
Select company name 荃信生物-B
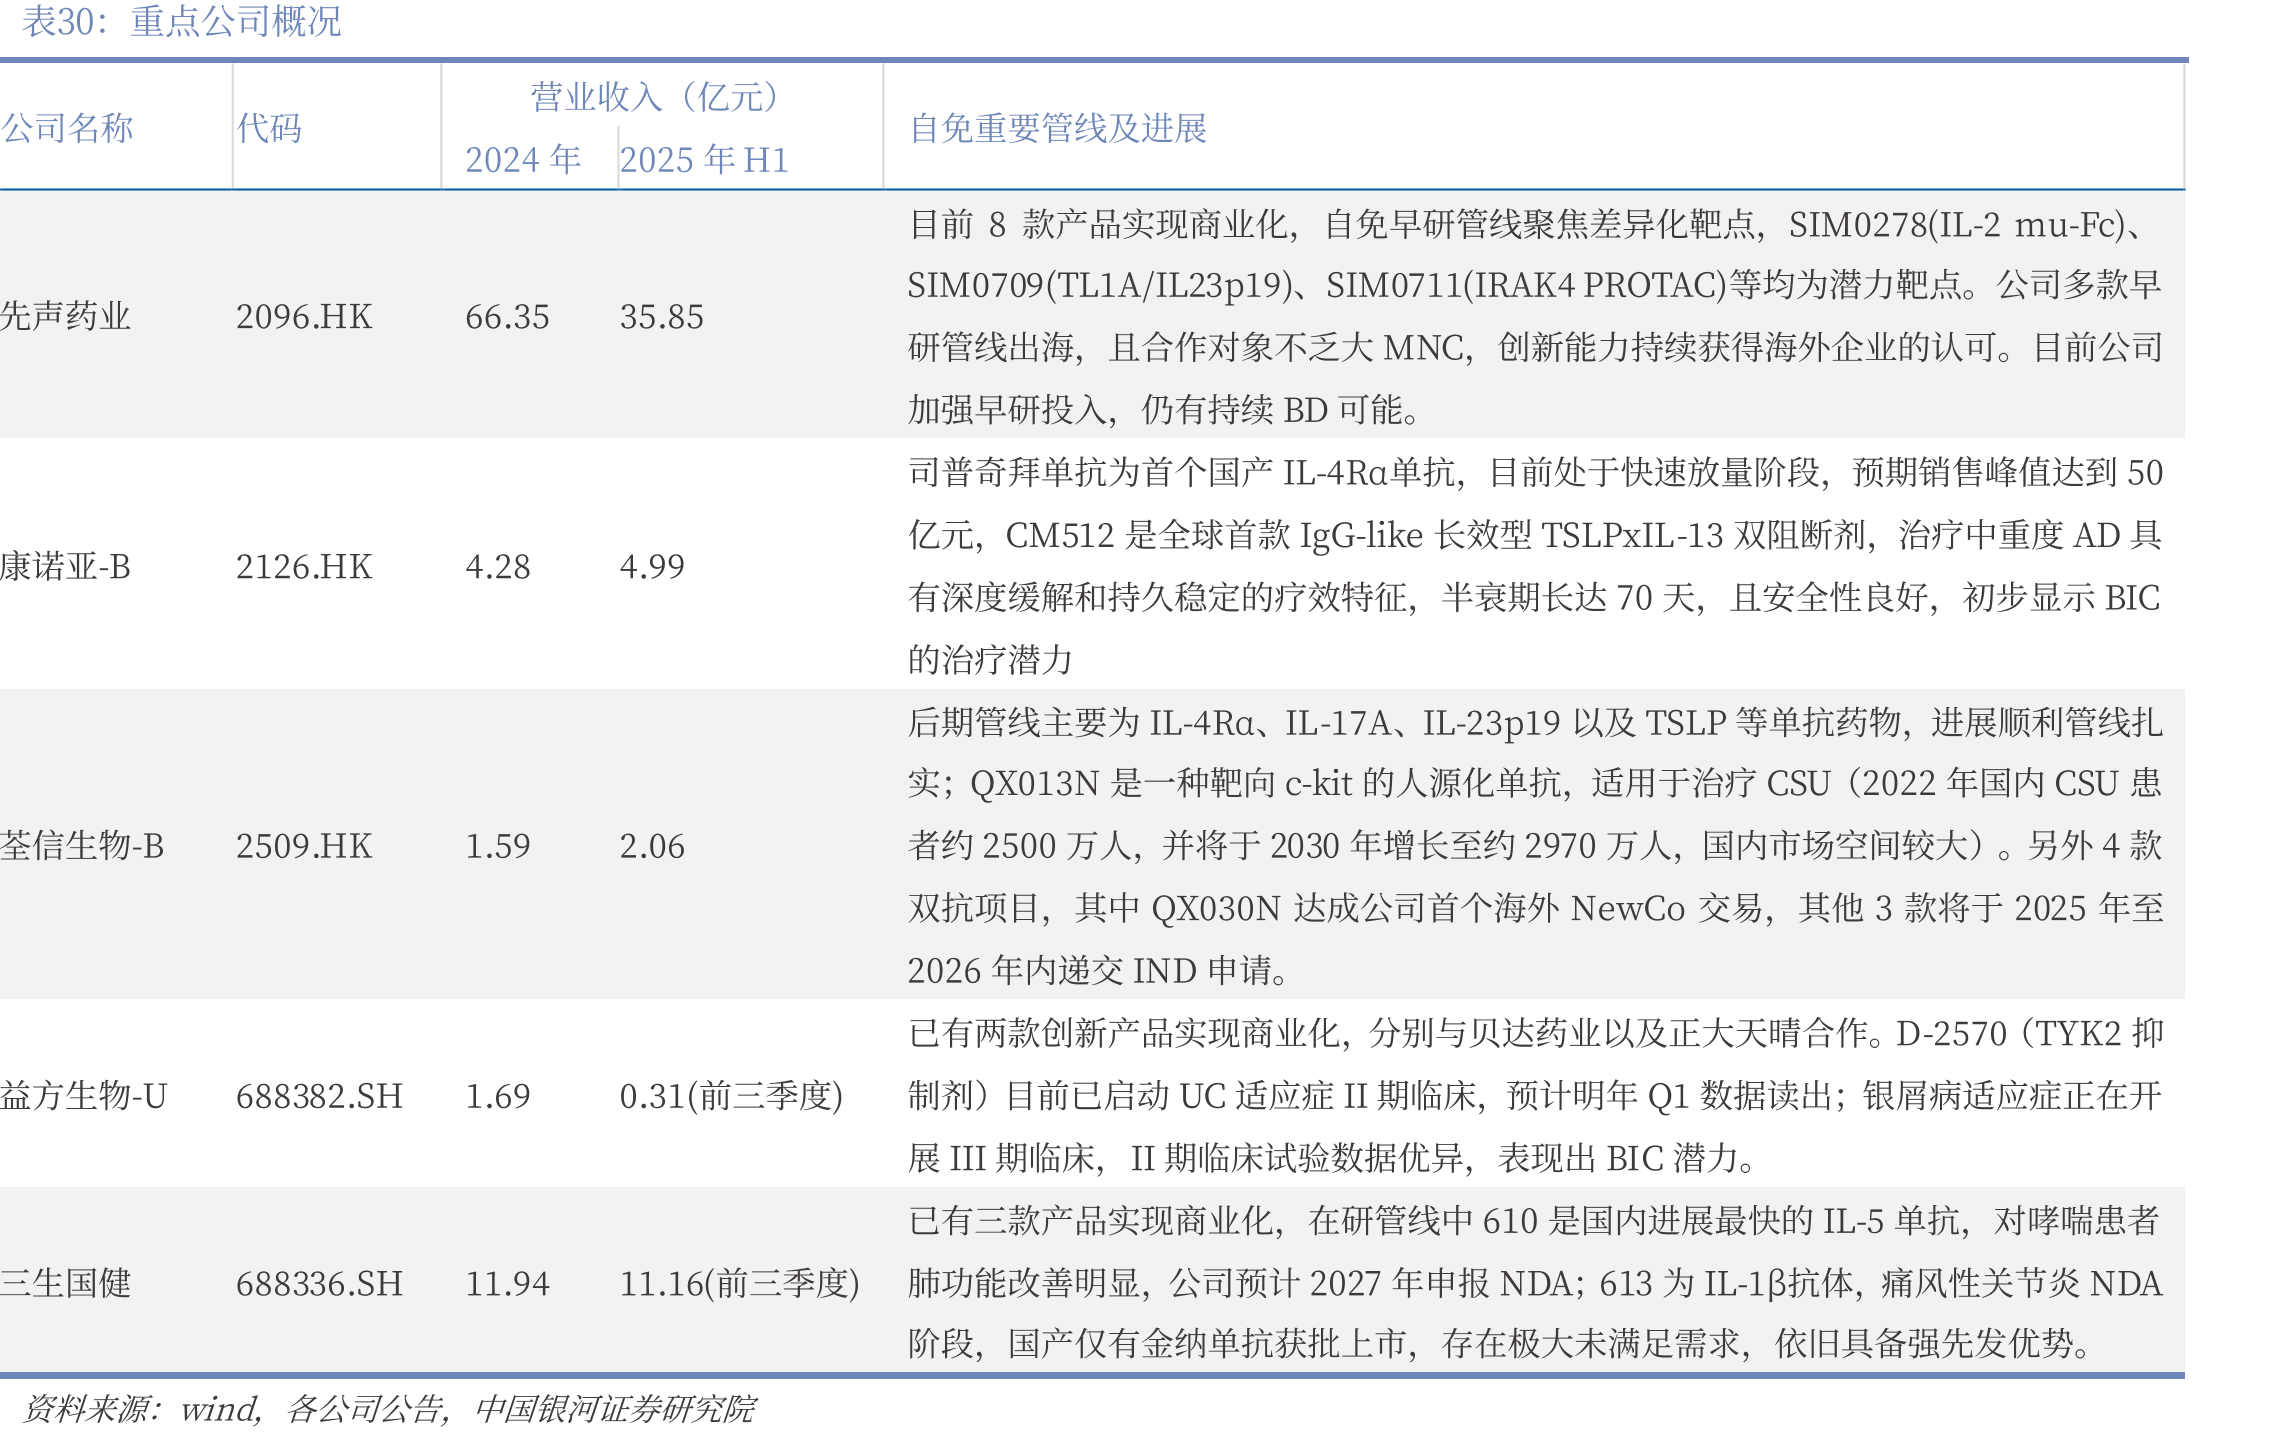tap(82, 845)
